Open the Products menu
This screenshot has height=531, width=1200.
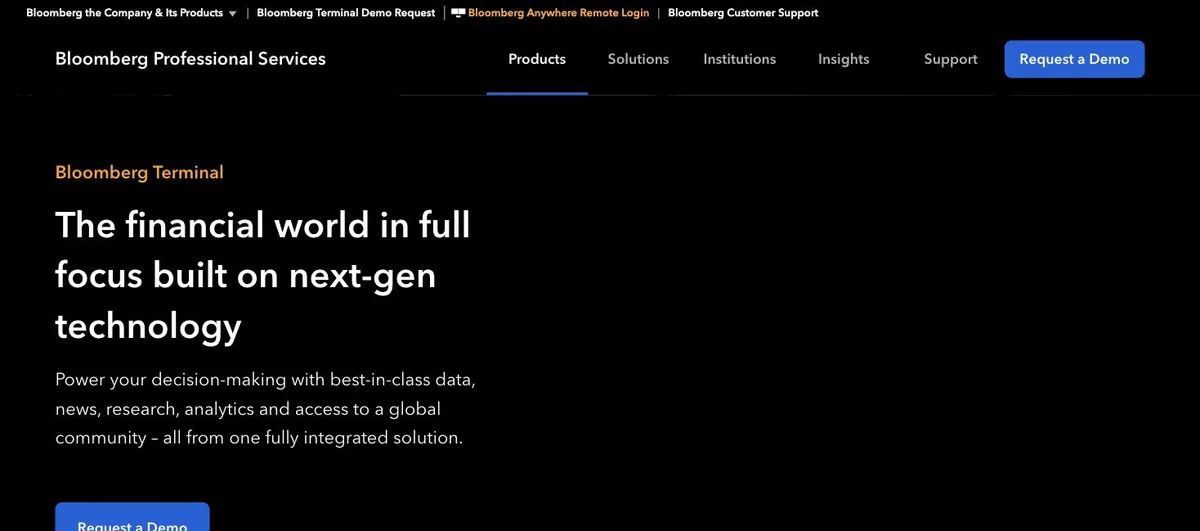pyautogui.click(x=537, y=59)
